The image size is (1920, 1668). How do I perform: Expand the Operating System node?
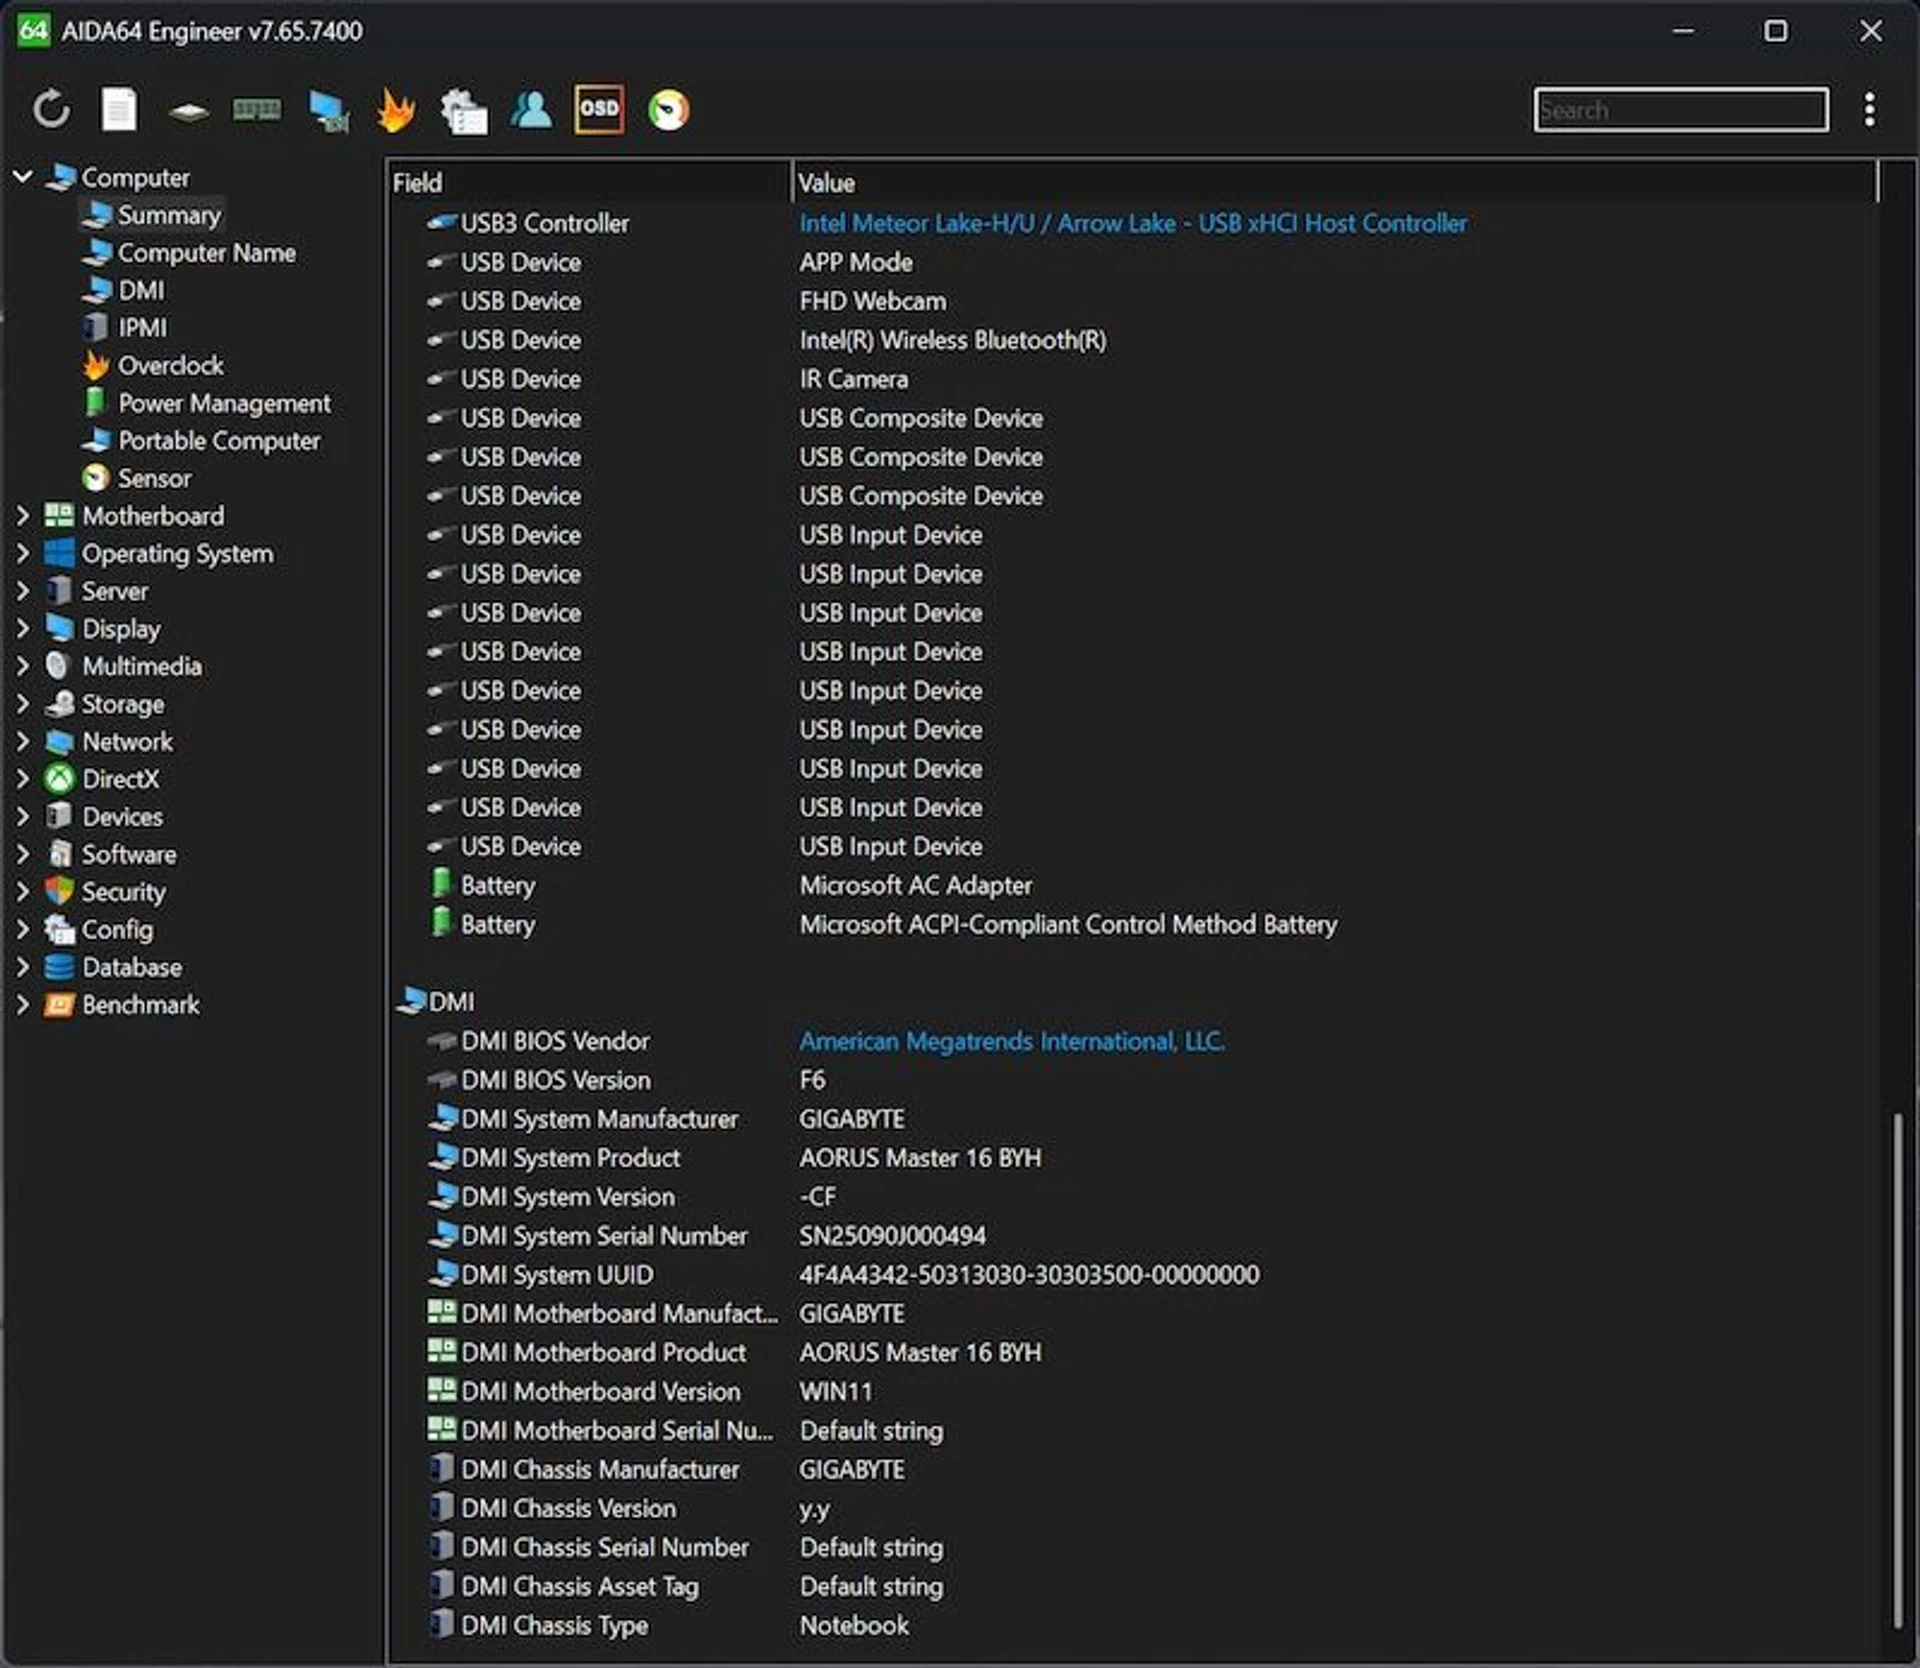pyautogui.click(x=22, y=553)
